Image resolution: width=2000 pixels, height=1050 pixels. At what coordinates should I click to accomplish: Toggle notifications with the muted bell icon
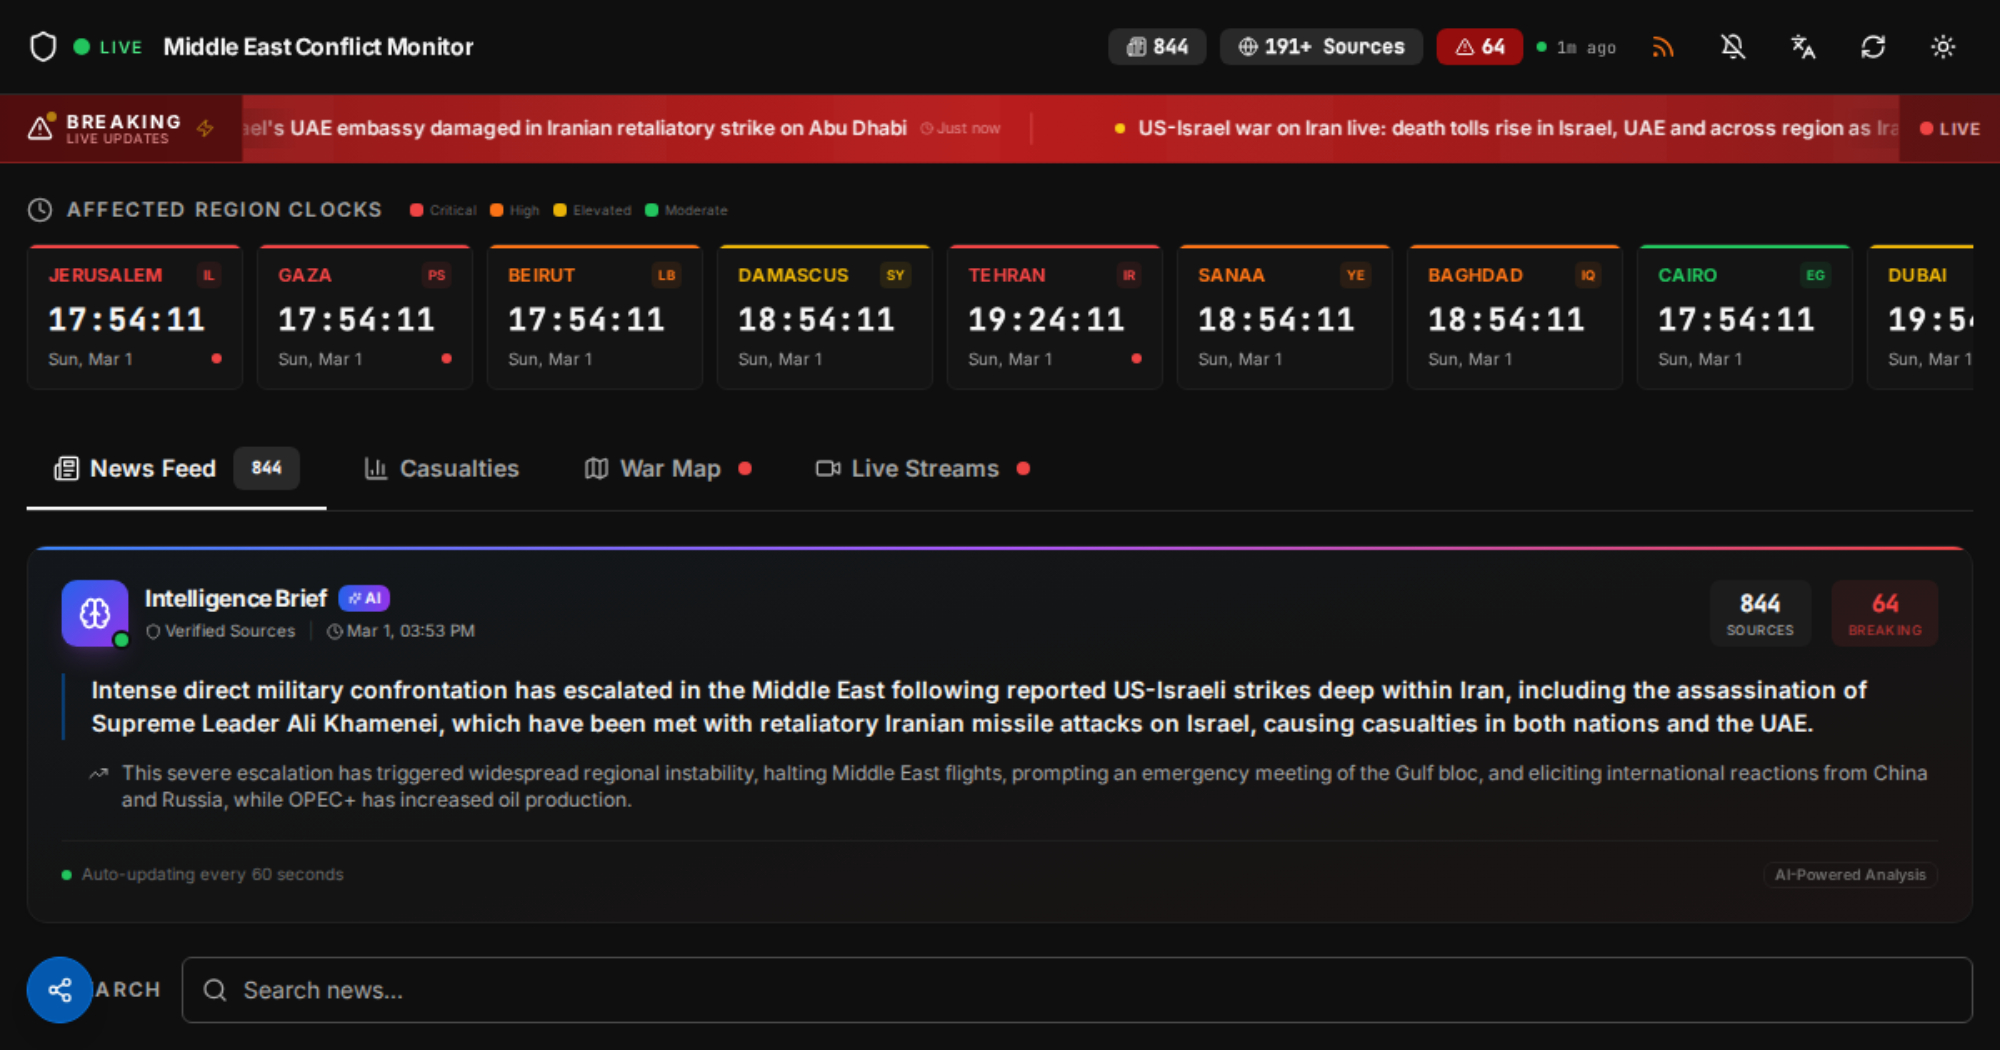[1732, 47]
